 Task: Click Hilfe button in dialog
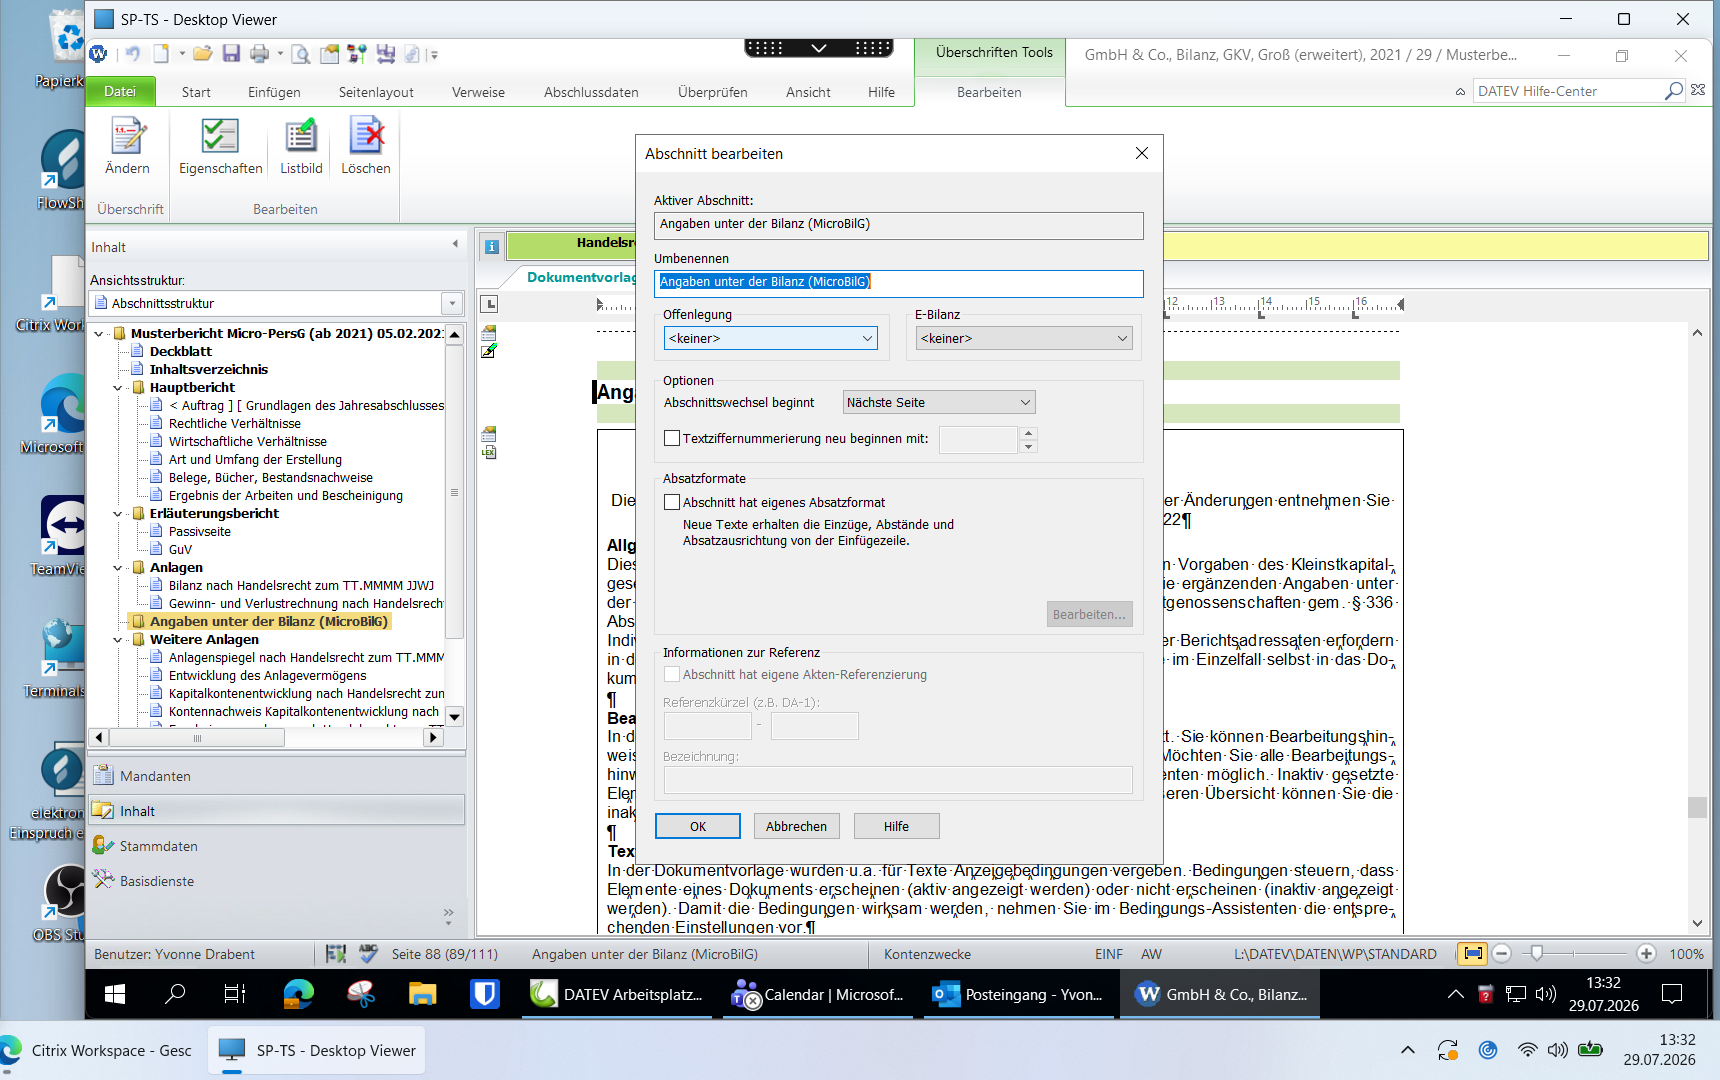point(896,826)
